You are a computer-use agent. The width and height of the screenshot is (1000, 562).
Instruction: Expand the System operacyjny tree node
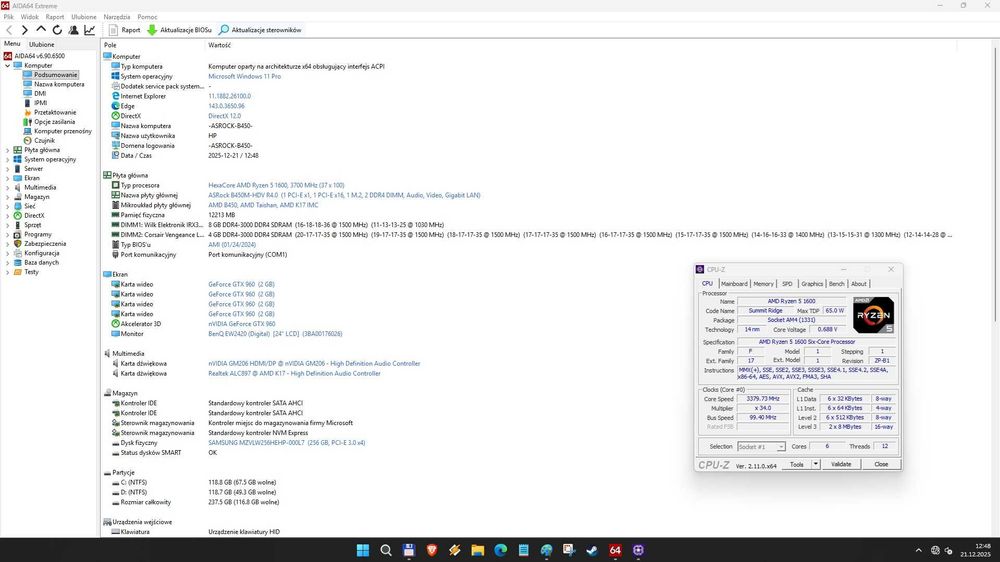8,159
